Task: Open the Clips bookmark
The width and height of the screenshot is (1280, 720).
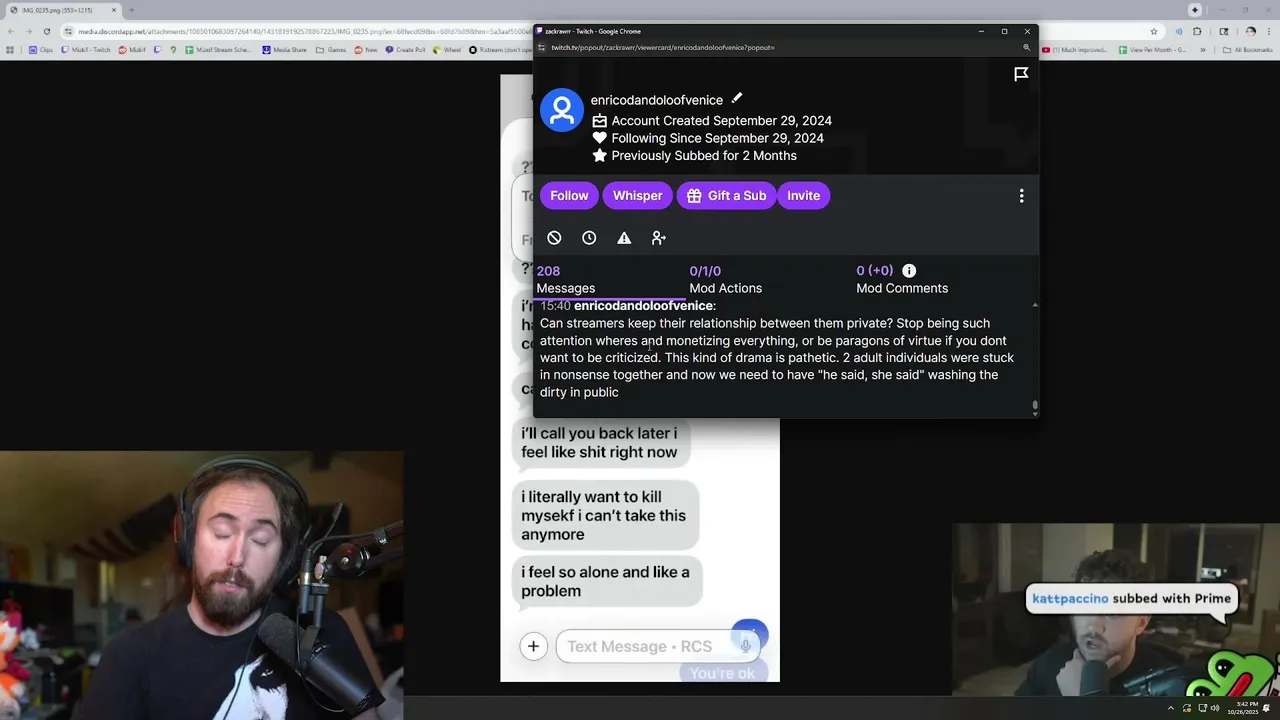Action: coord(41,50)
